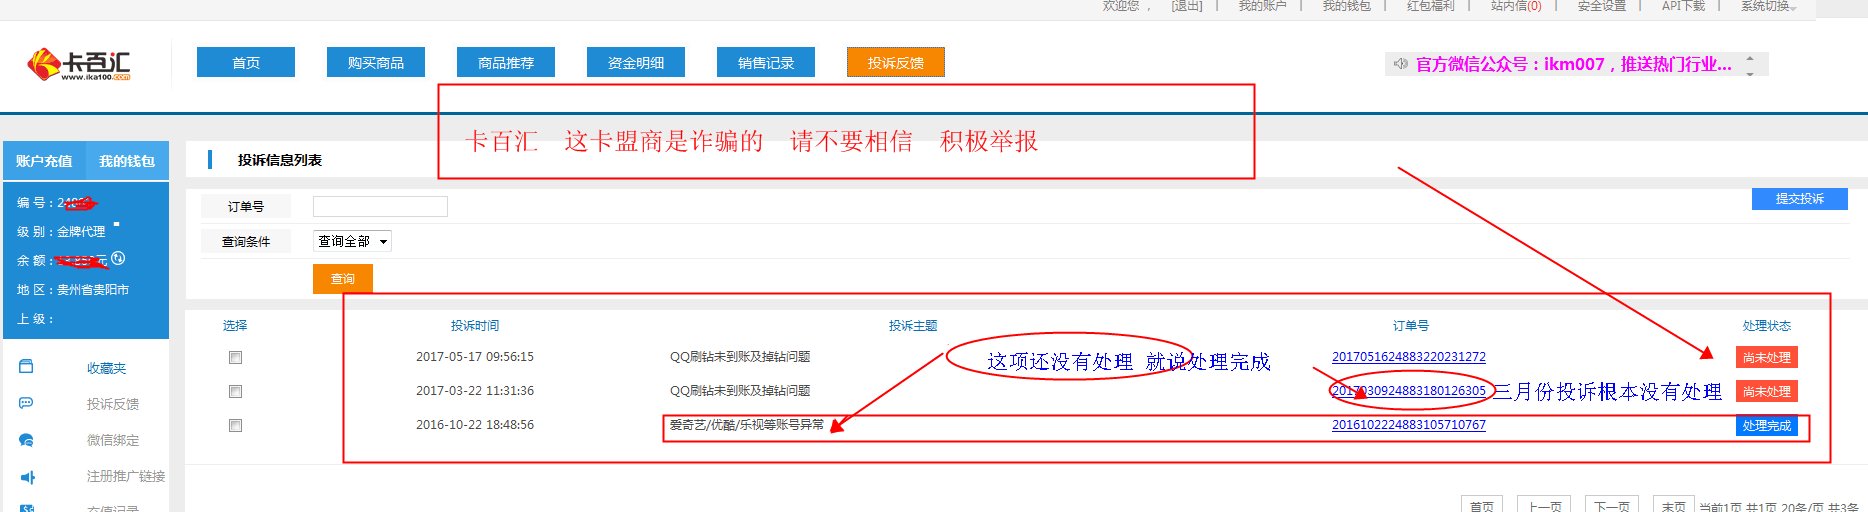Viewport: 1868px width, 512px height.
Task: Click the 2017-05-17 09:56:15 complaint time
Action: coord(475,357)
